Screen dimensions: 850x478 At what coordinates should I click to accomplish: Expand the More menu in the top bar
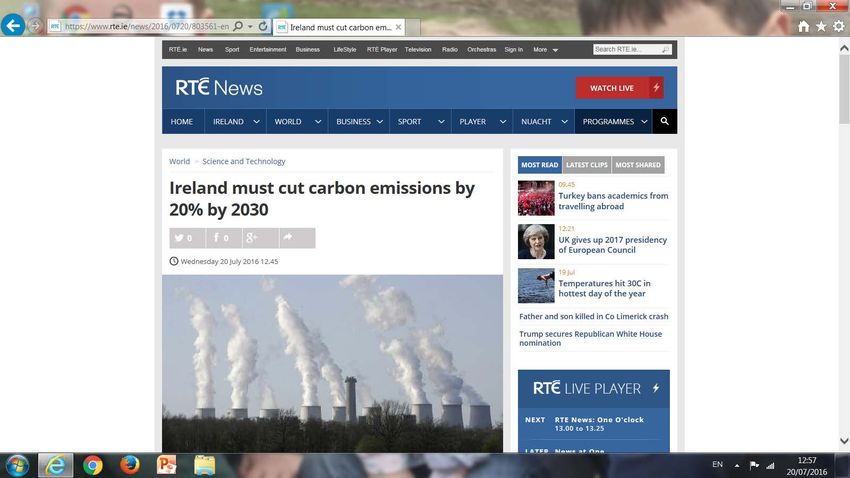point(545,49)
